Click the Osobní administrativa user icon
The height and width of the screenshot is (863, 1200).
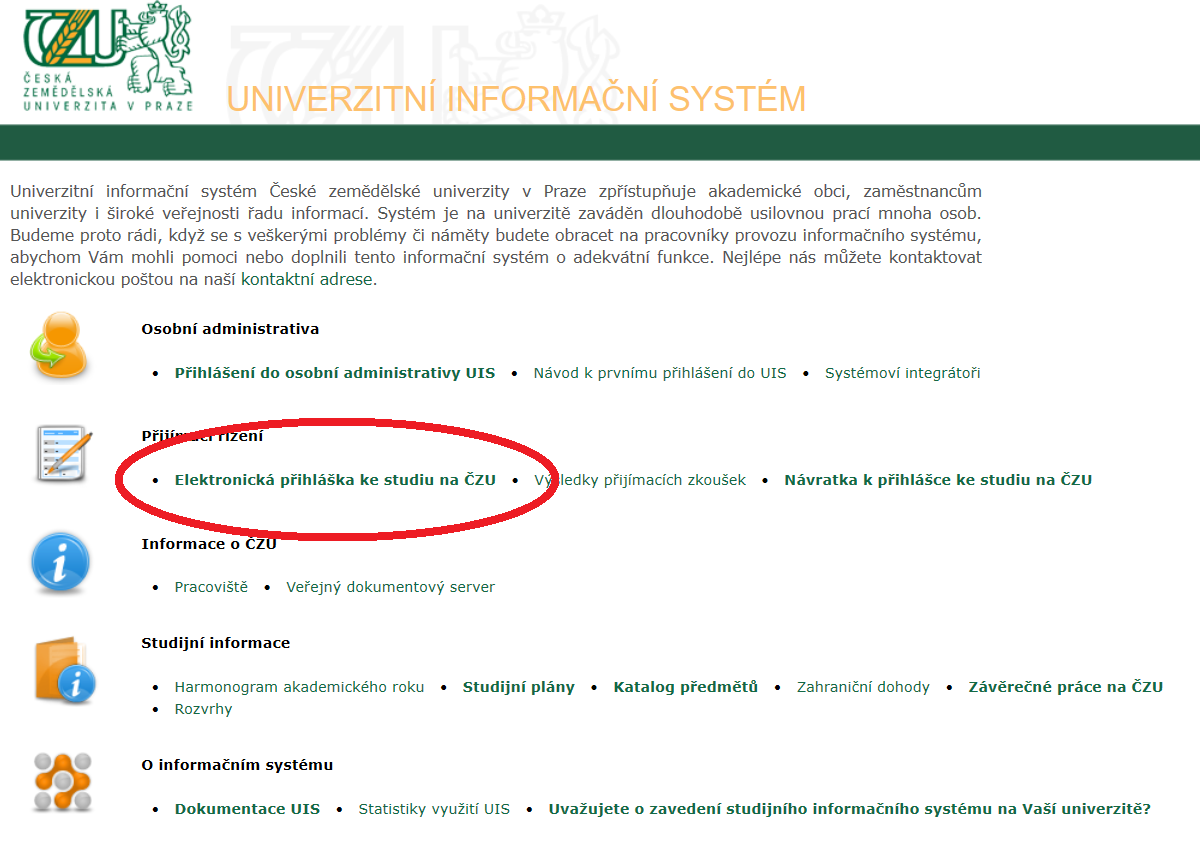tap(61, 344)
